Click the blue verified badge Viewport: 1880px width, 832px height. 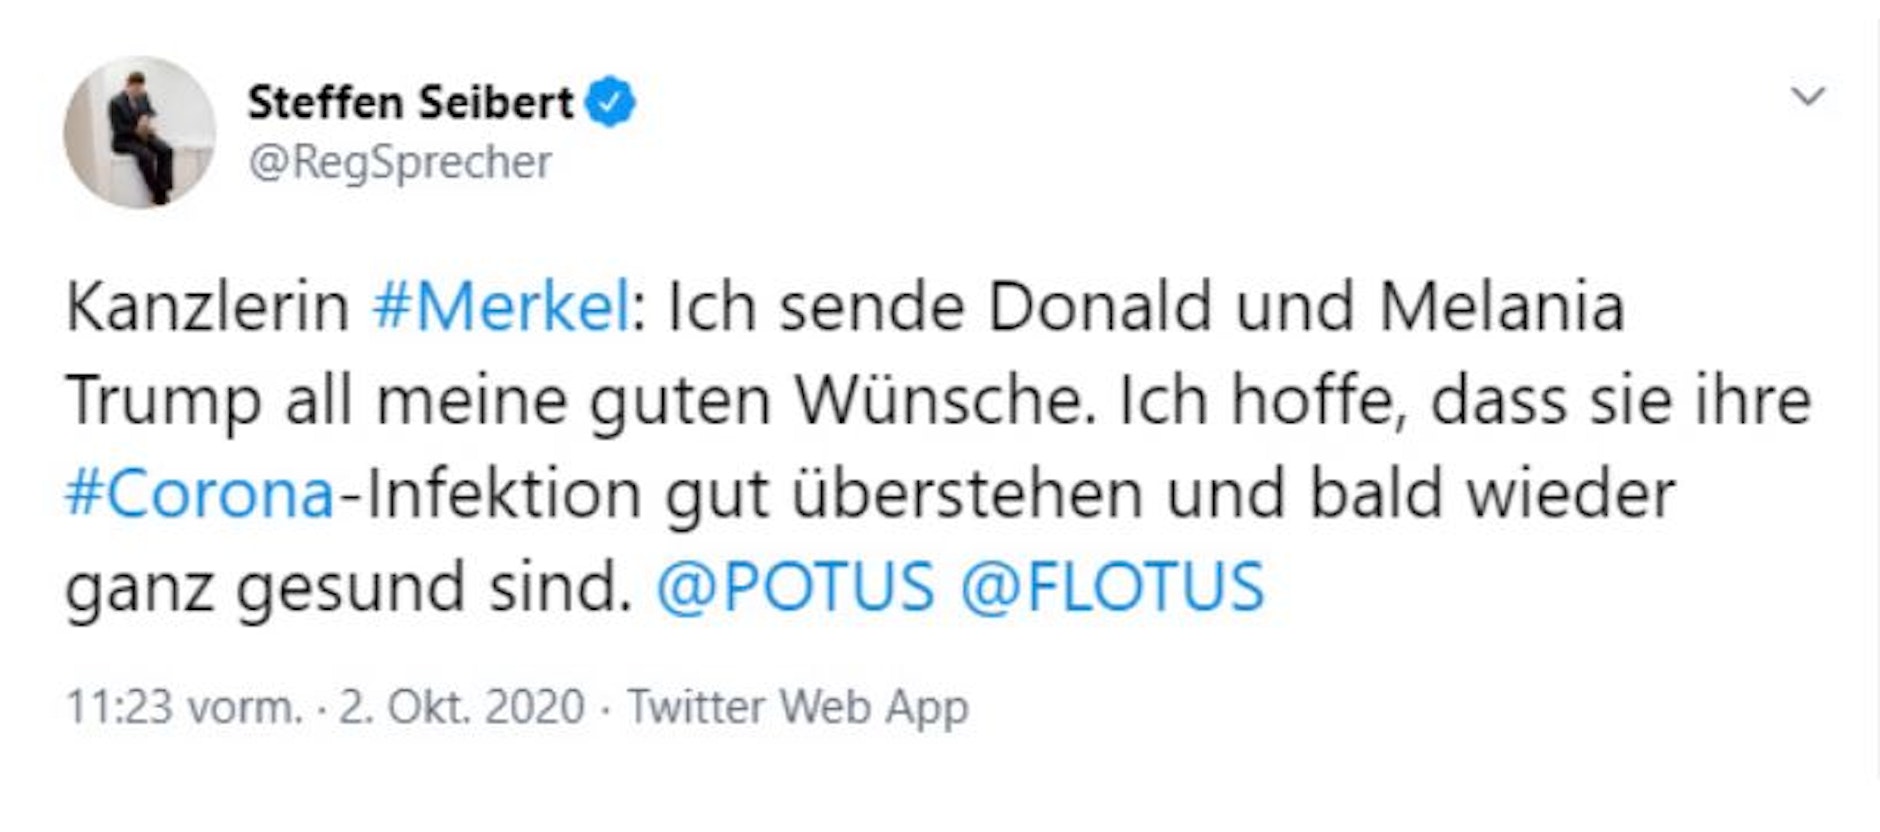(x=610, y=102)
